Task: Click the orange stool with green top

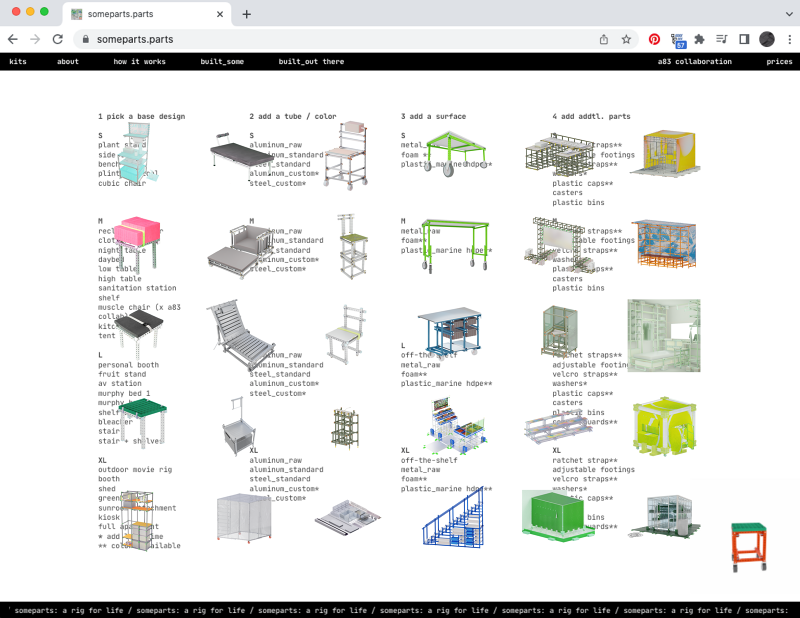Action: pos(747,545)
